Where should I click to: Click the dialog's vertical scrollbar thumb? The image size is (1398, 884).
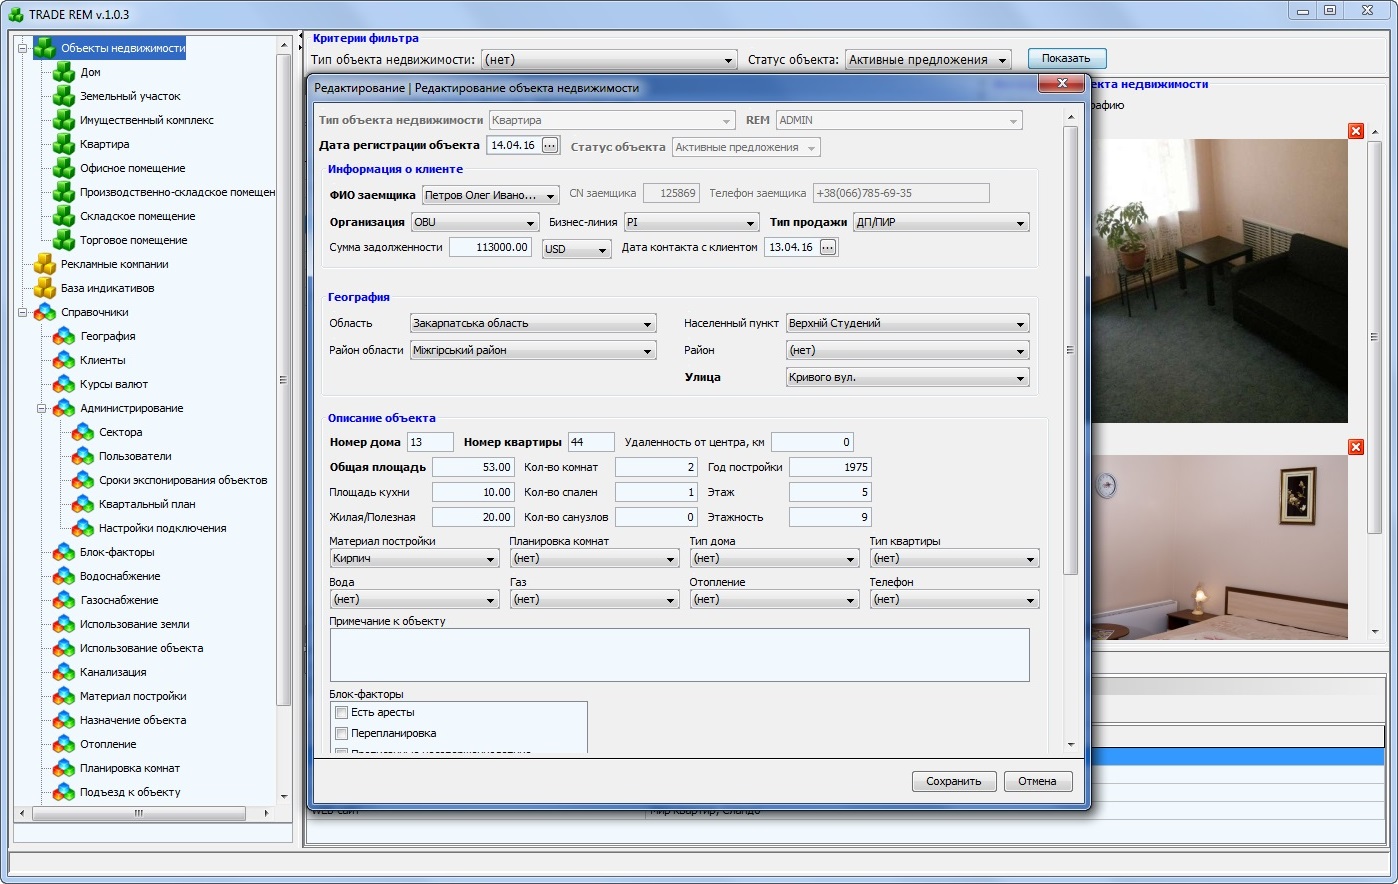tap(1070, 350)
